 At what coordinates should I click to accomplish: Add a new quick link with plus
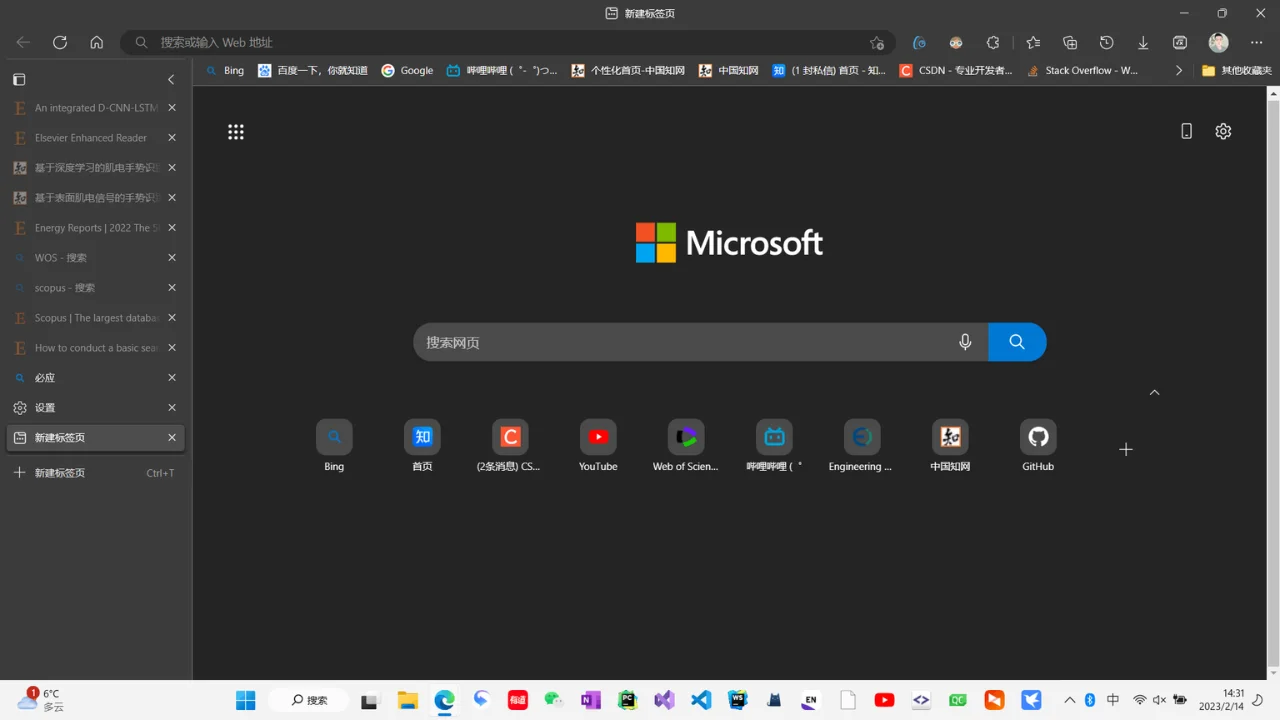click(x=1126, y=449)
